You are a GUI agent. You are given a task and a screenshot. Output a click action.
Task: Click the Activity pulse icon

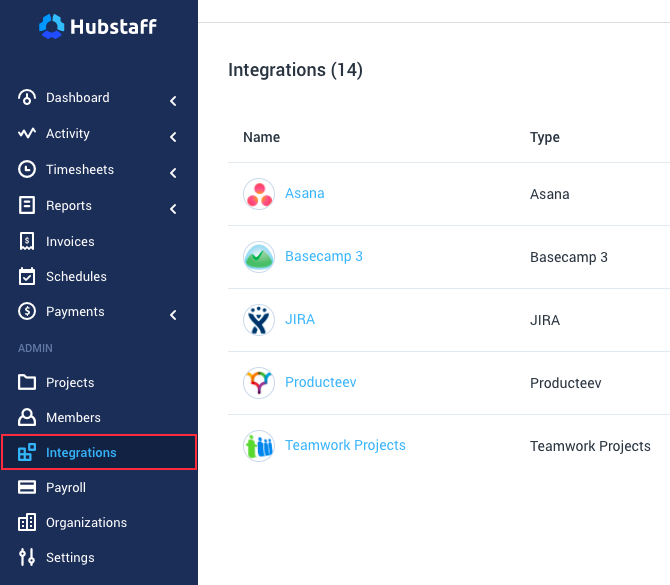(27, 133)
